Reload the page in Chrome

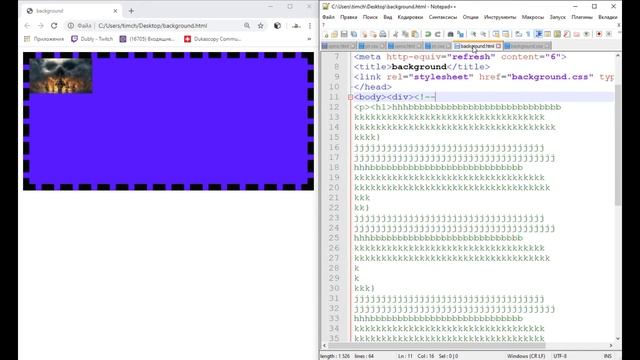54,26
